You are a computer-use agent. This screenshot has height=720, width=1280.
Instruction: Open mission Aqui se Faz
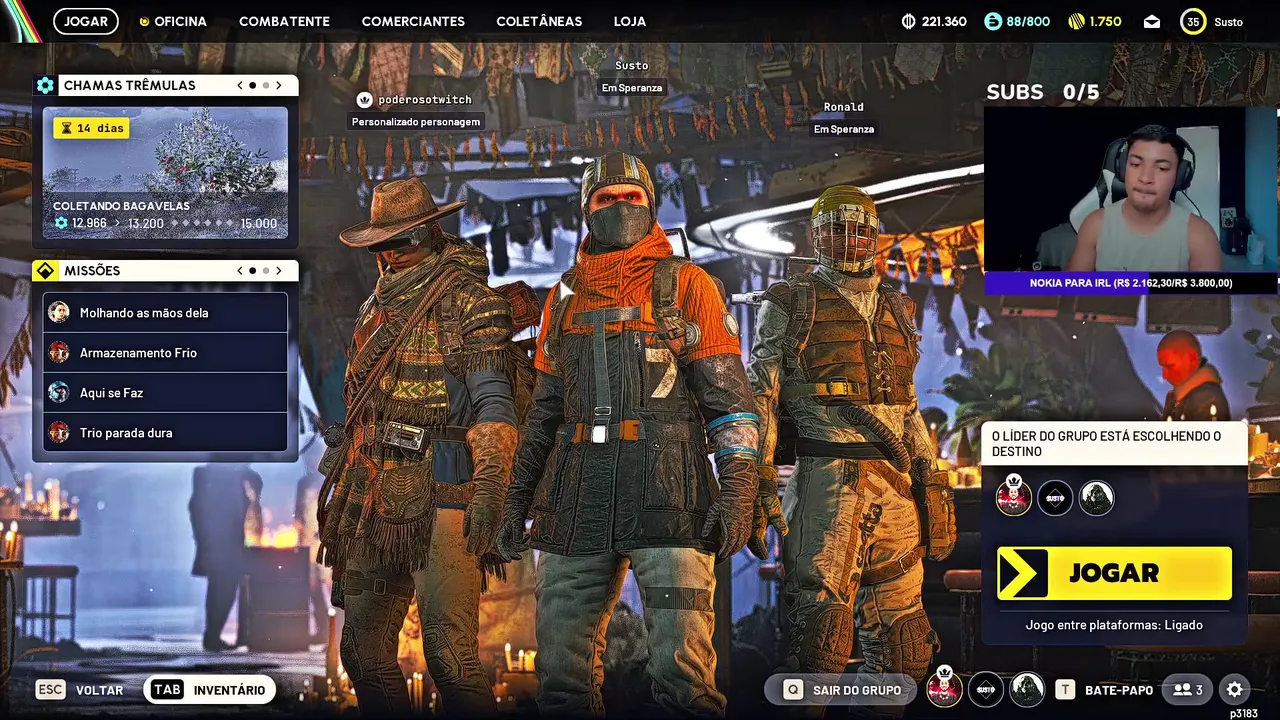[x=165, y=393]
